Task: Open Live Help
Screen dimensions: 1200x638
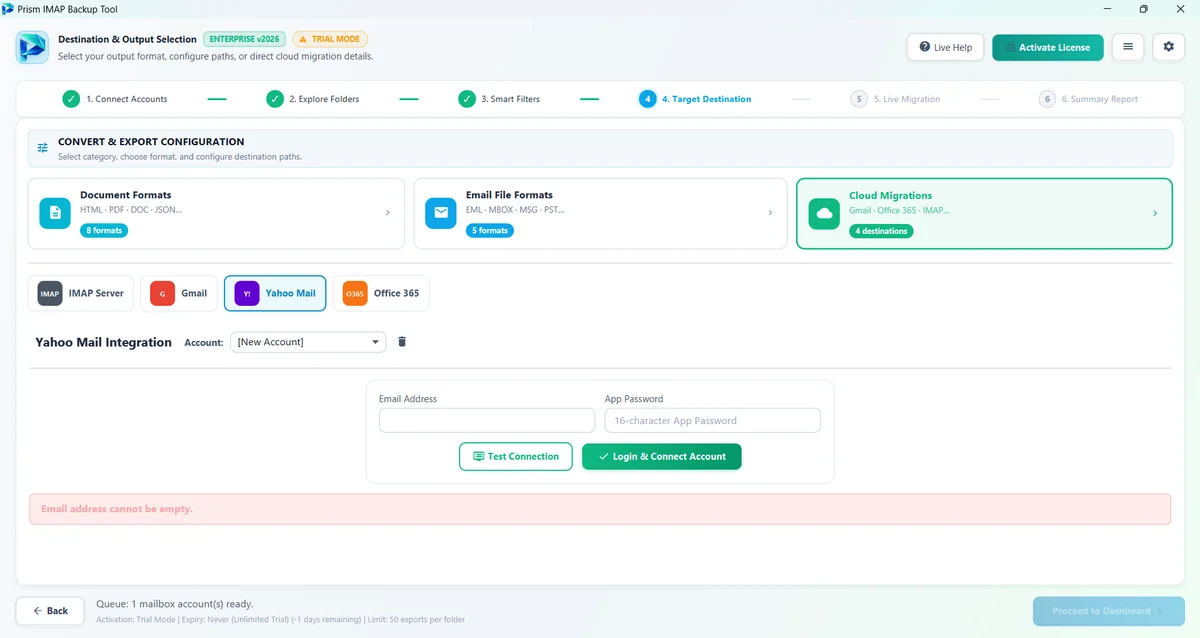Action: pos(946,47)
